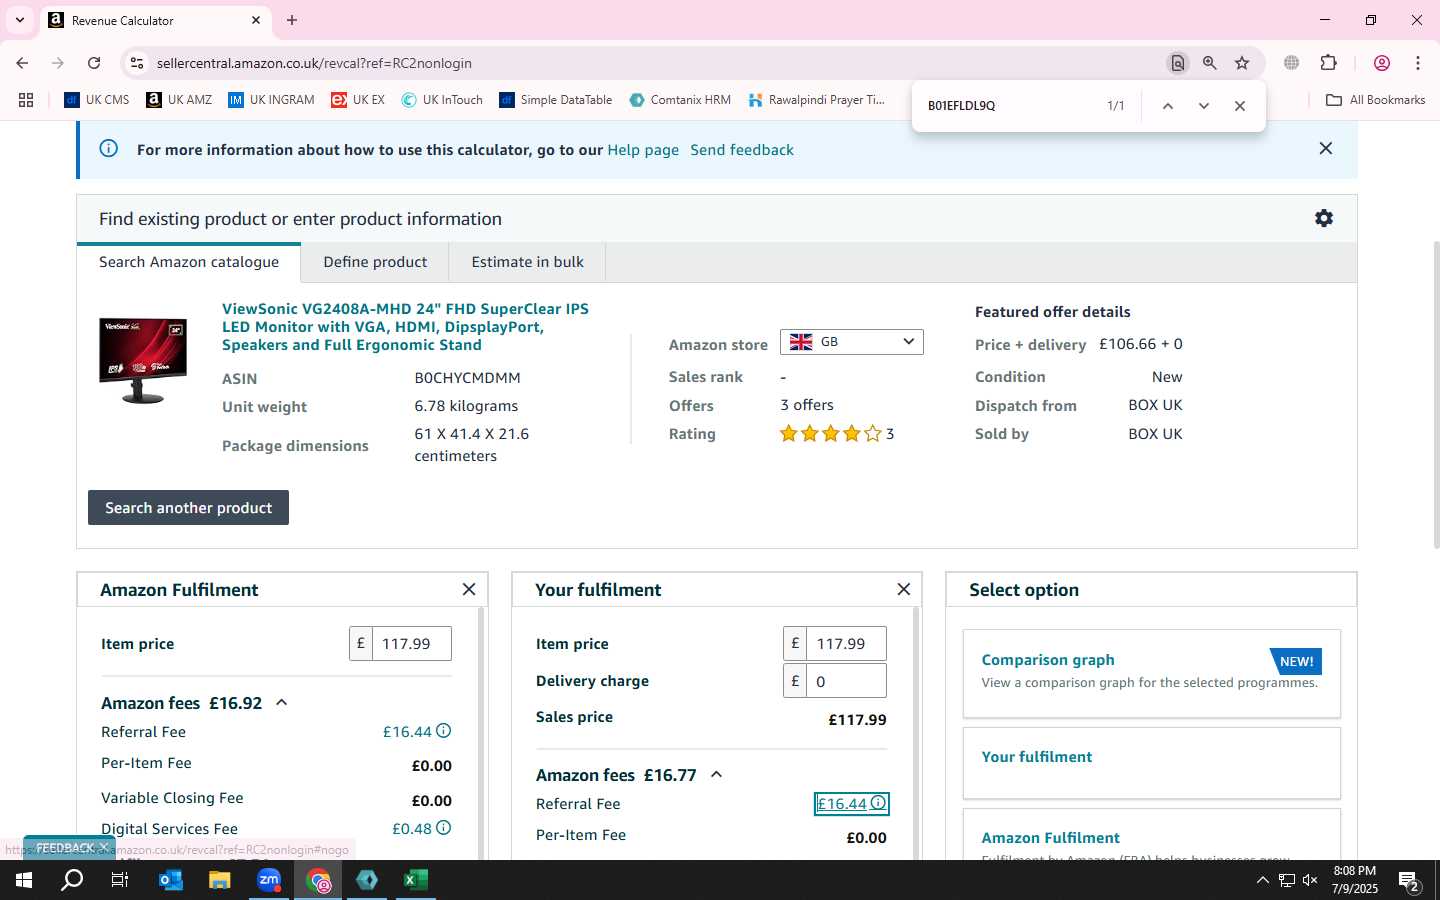Open the Windows Start menu
The image size is (1440, 900).
[24, 880]
